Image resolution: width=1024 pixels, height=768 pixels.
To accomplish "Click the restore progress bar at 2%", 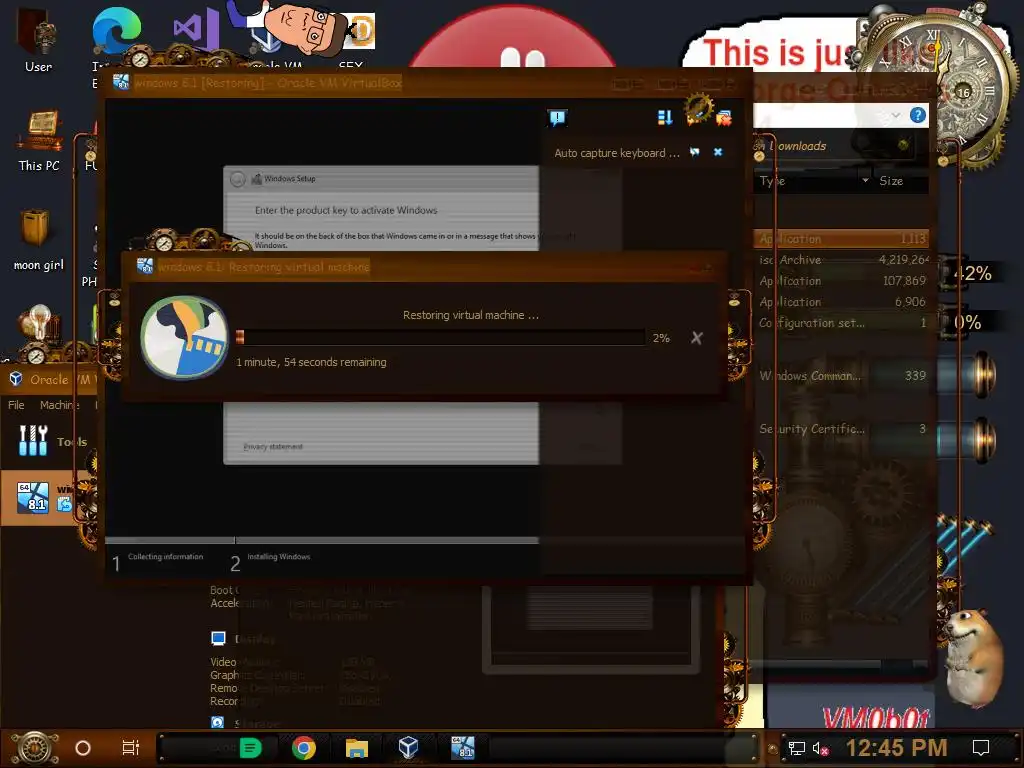I will click(x=440, y=338).
